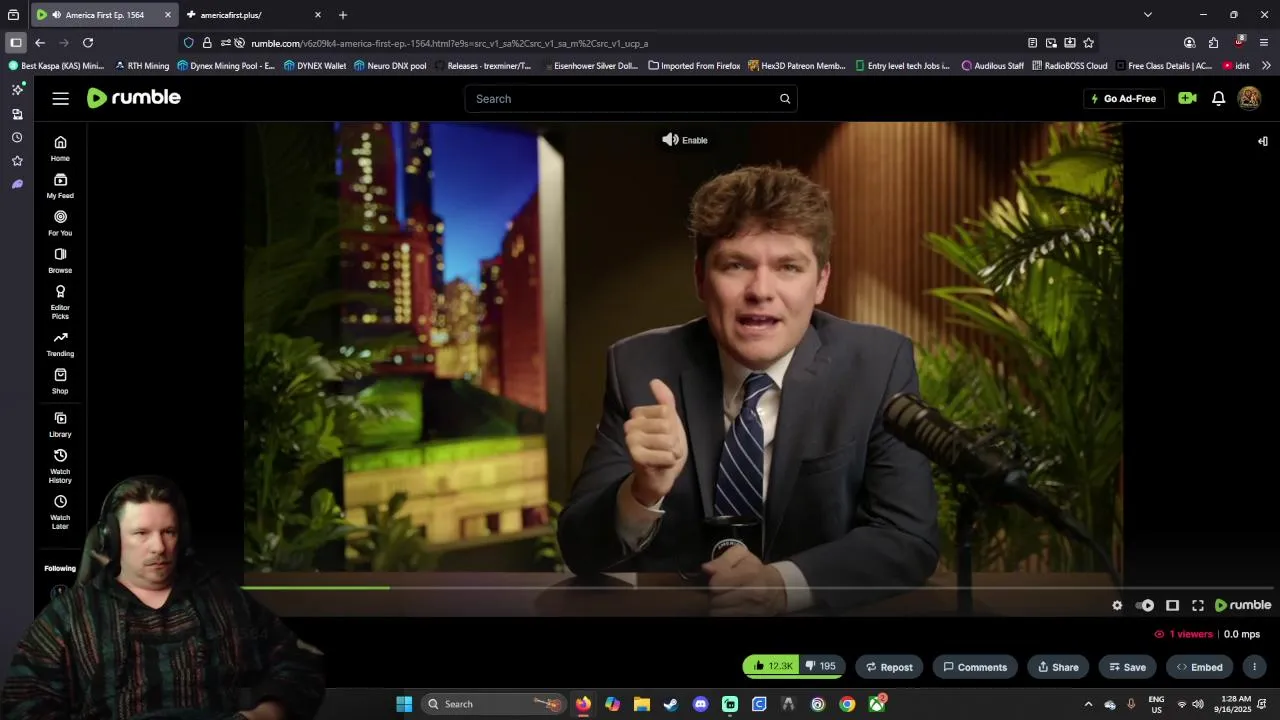Open Comments section
Viewport: 1280px width, 720px height.
tap(975, 667)
